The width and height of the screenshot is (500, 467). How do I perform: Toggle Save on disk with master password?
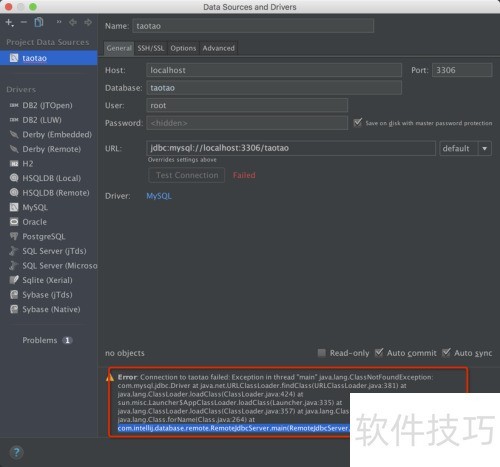click(358, 123)
